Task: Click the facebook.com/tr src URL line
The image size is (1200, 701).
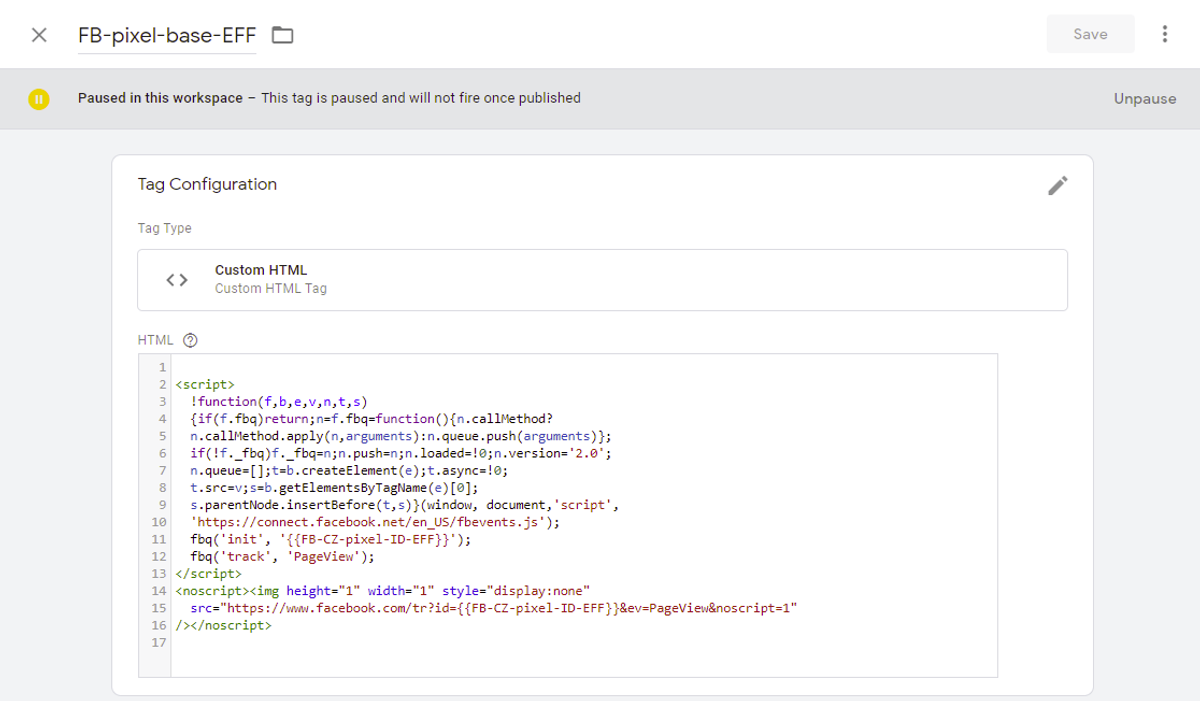Action: tap(493, 608)
